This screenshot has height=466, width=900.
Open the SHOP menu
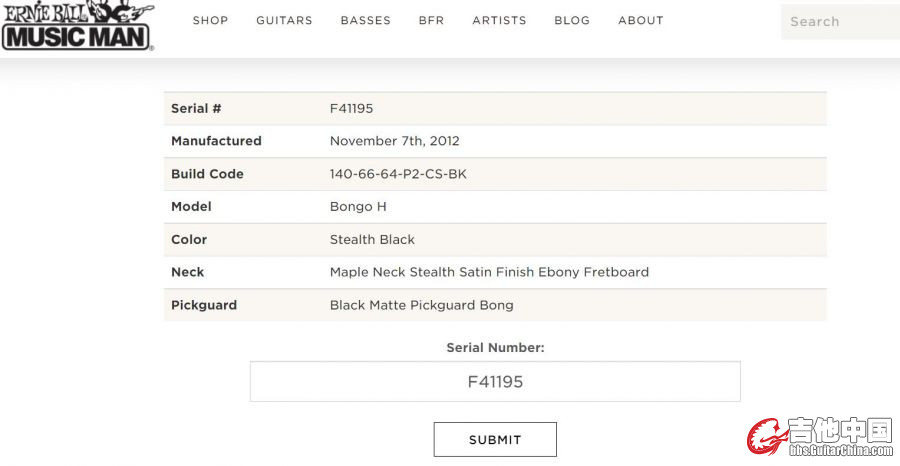(210, 20)
